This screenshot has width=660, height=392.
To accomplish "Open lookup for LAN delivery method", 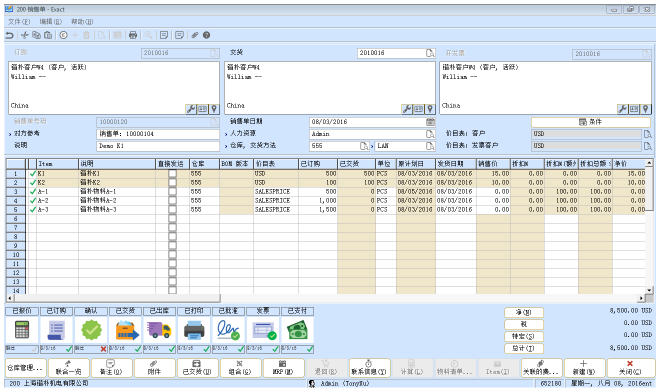I will coord(430,146).
